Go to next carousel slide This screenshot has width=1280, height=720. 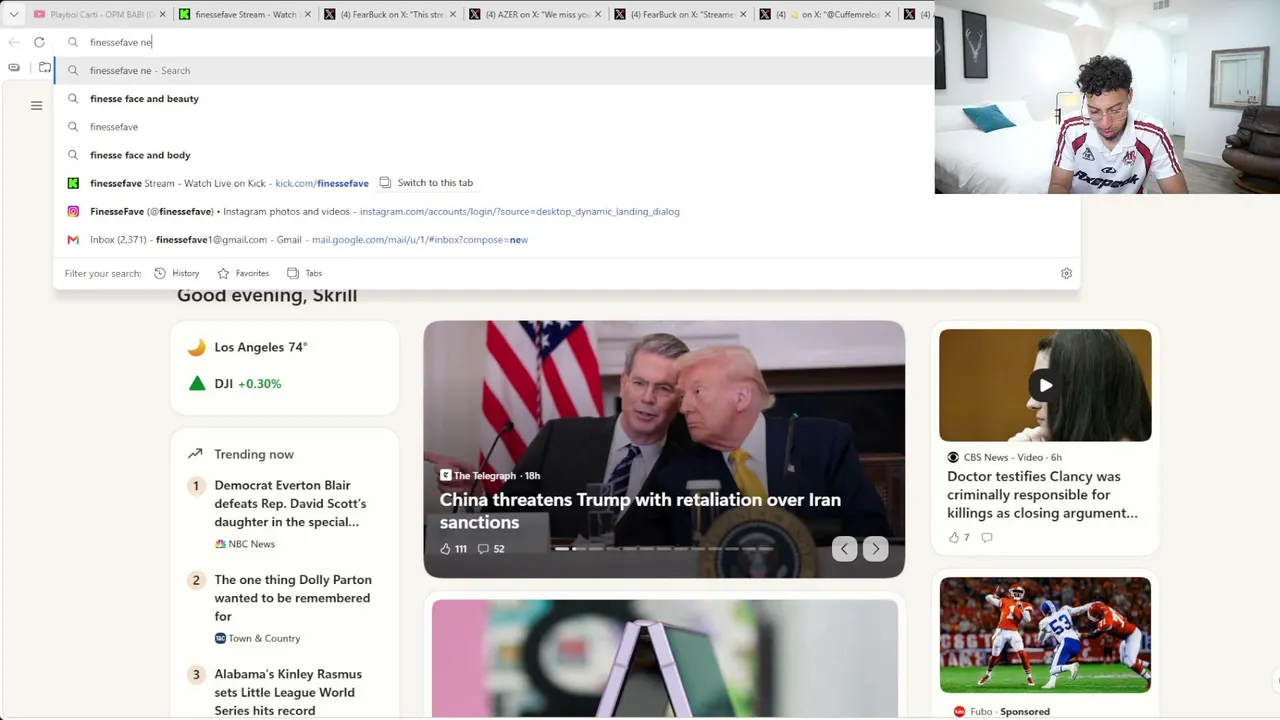click(875, 548)
